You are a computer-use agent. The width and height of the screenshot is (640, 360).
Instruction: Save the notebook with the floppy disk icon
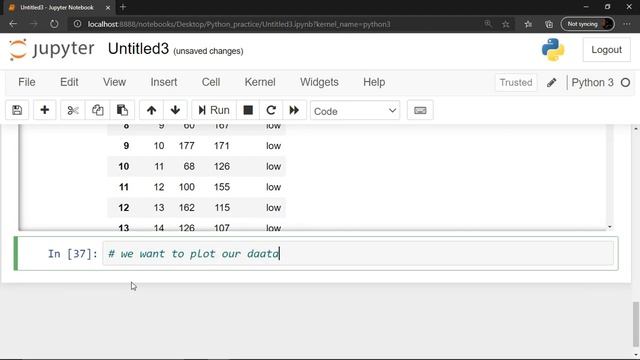[x=17, y=110]
